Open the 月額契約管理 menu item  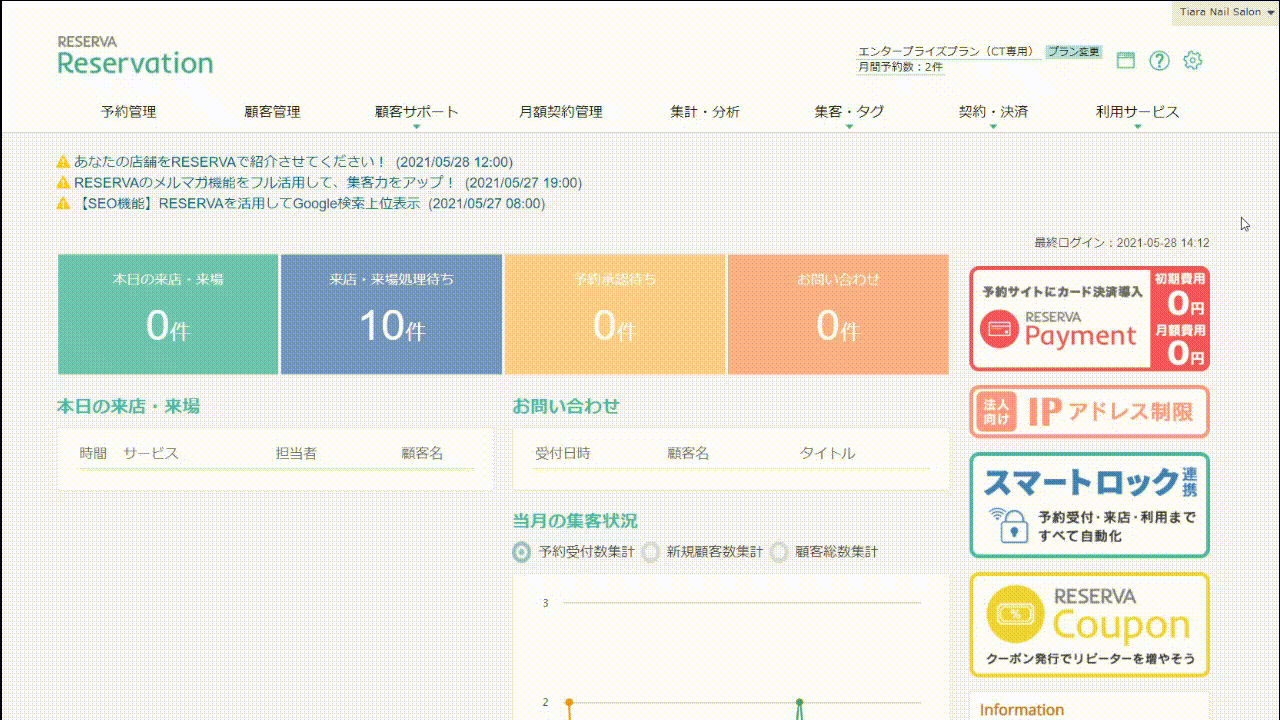pos(560,112)
